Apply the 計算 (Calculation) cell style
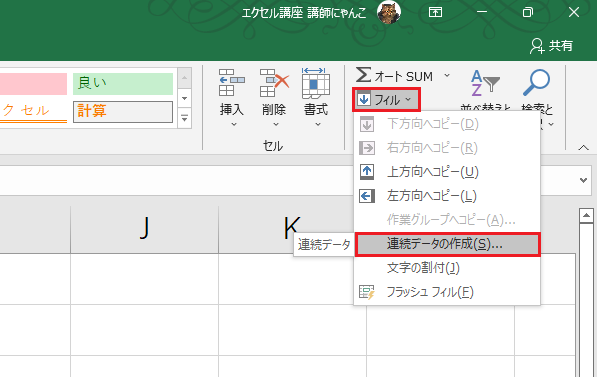This screenshot has width=597, height=377. [x=123, y=112]
